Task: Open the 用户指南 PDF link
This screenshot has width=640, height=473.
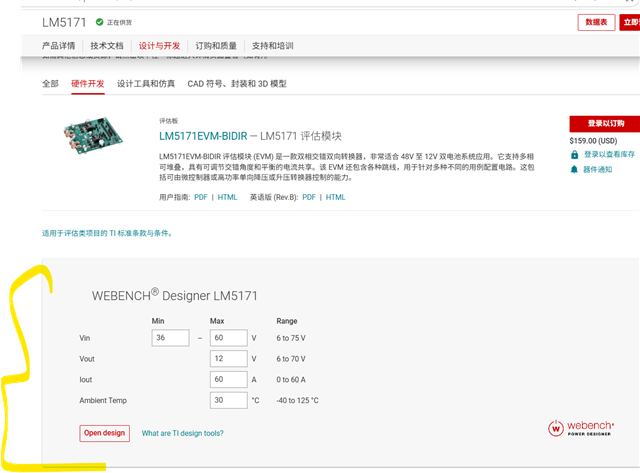Action: (201, 197)
